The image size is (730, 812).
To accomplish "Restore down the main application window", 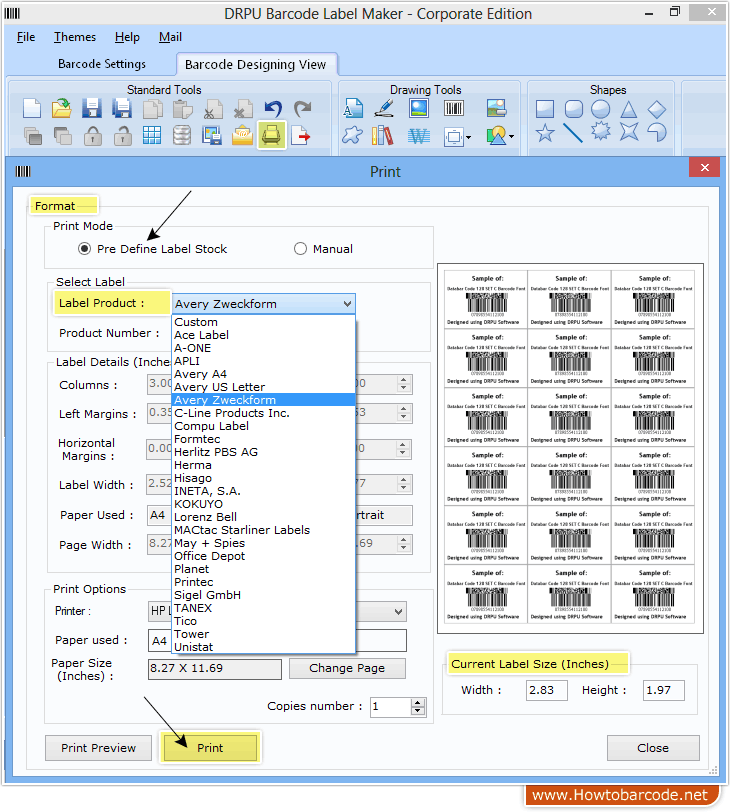I will tap(675, 12).
